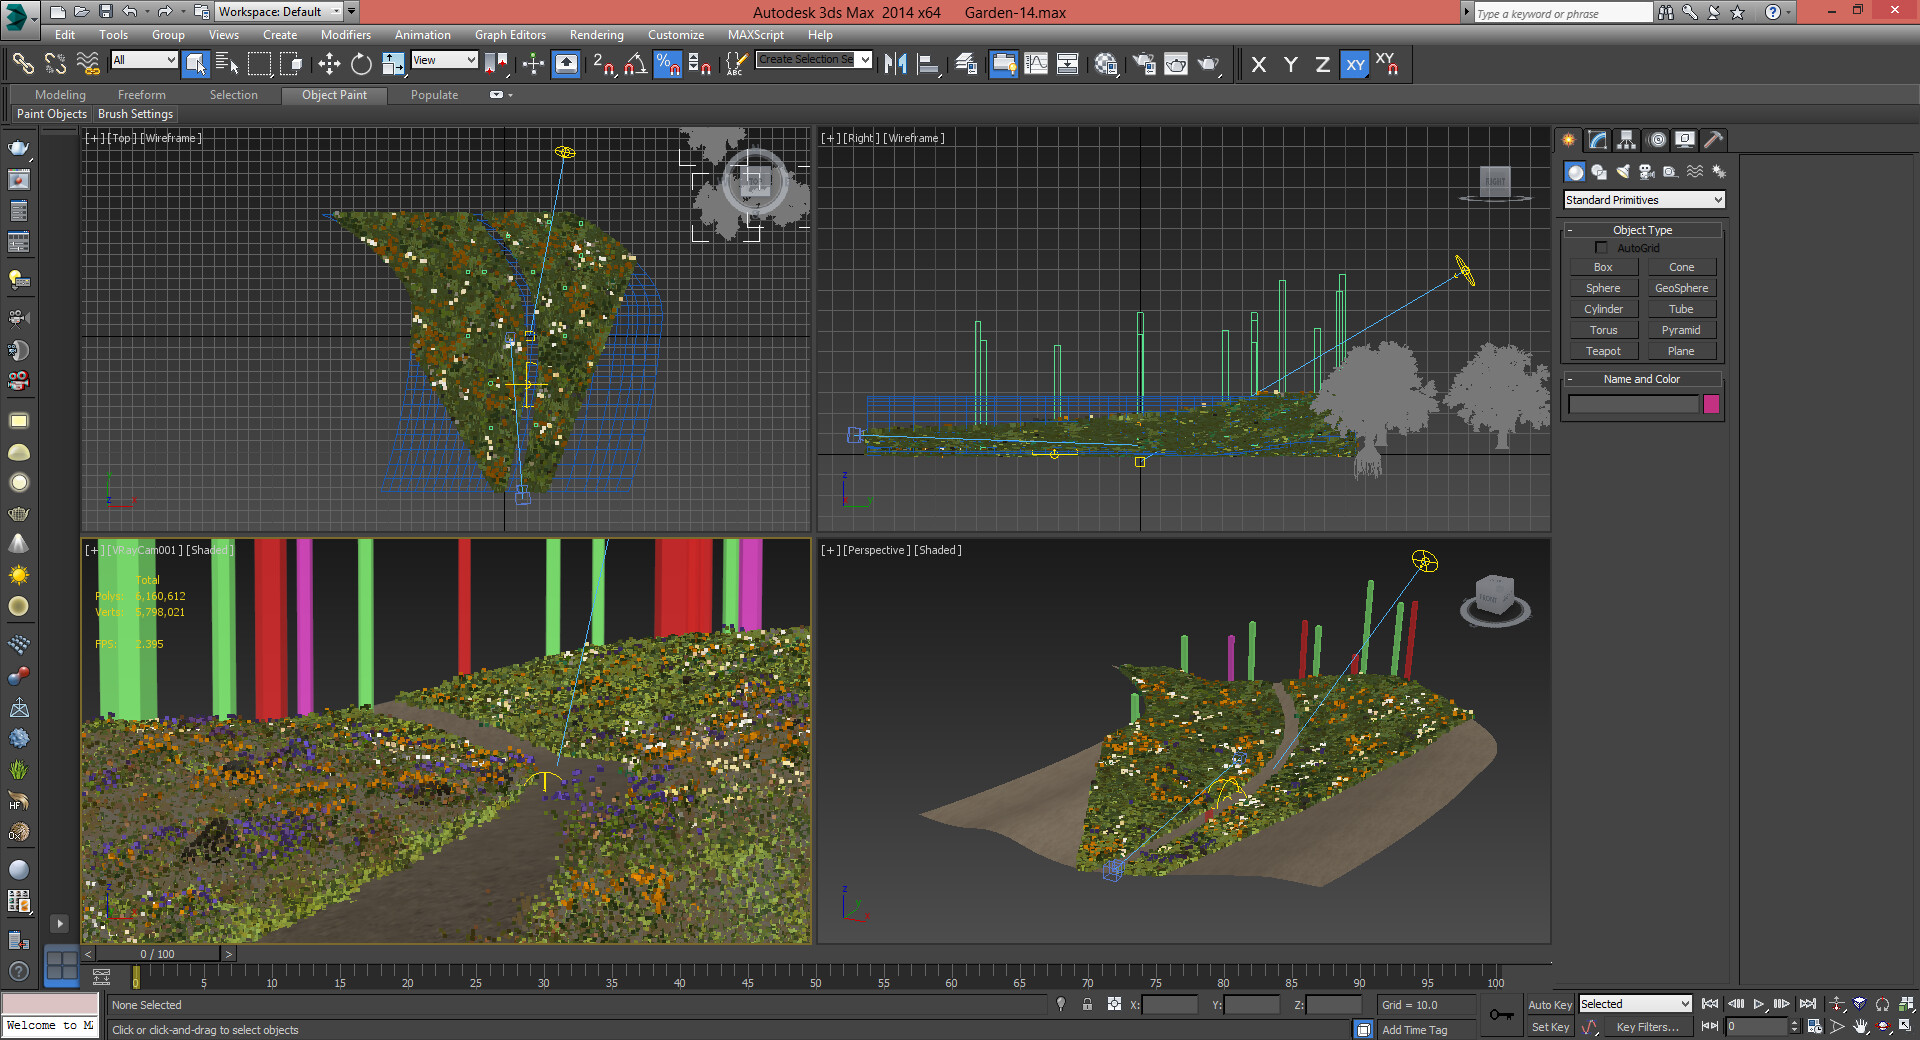1920x1040 pixels.
Task: Toggle Auto Key animation mode
Action: (x=1549, y=1005)
